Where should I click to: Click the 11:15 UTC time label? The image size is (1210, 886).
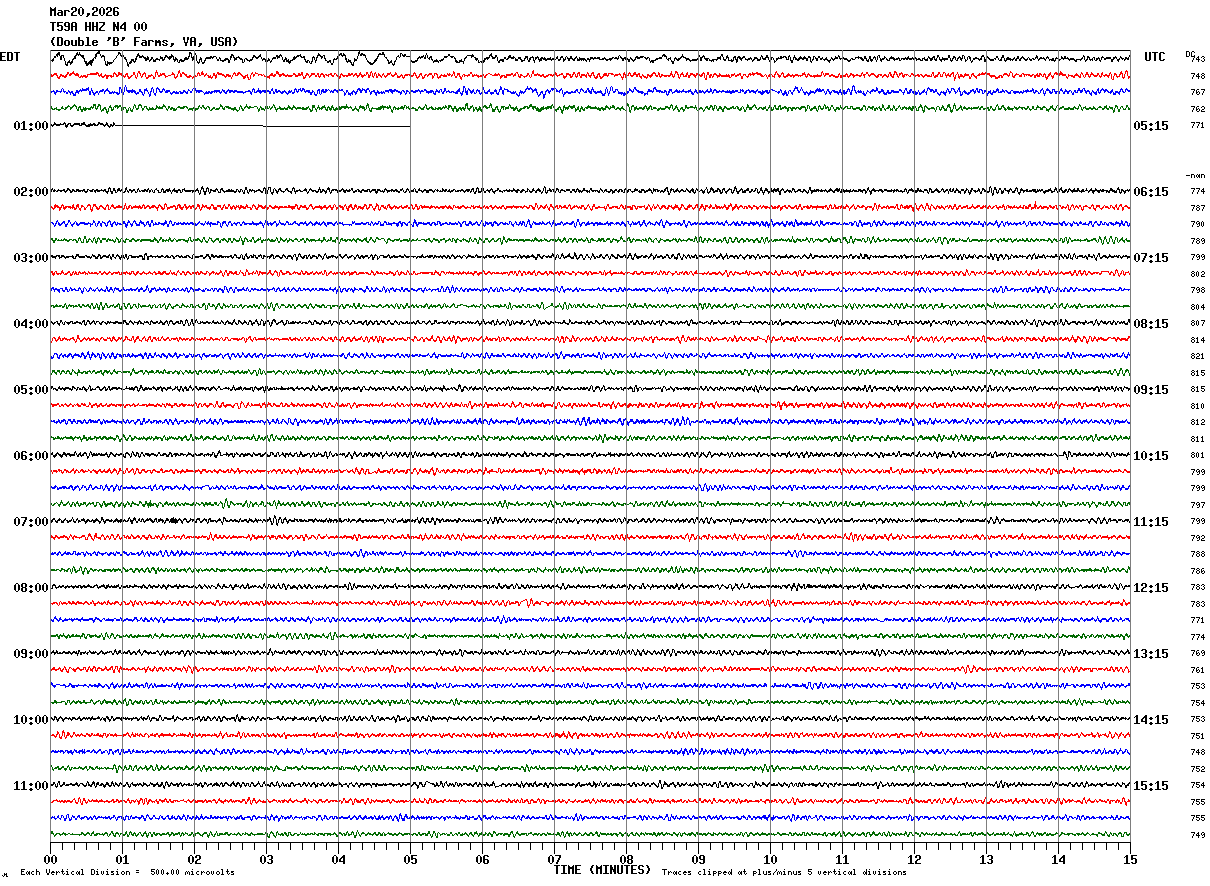point(1151,522)
